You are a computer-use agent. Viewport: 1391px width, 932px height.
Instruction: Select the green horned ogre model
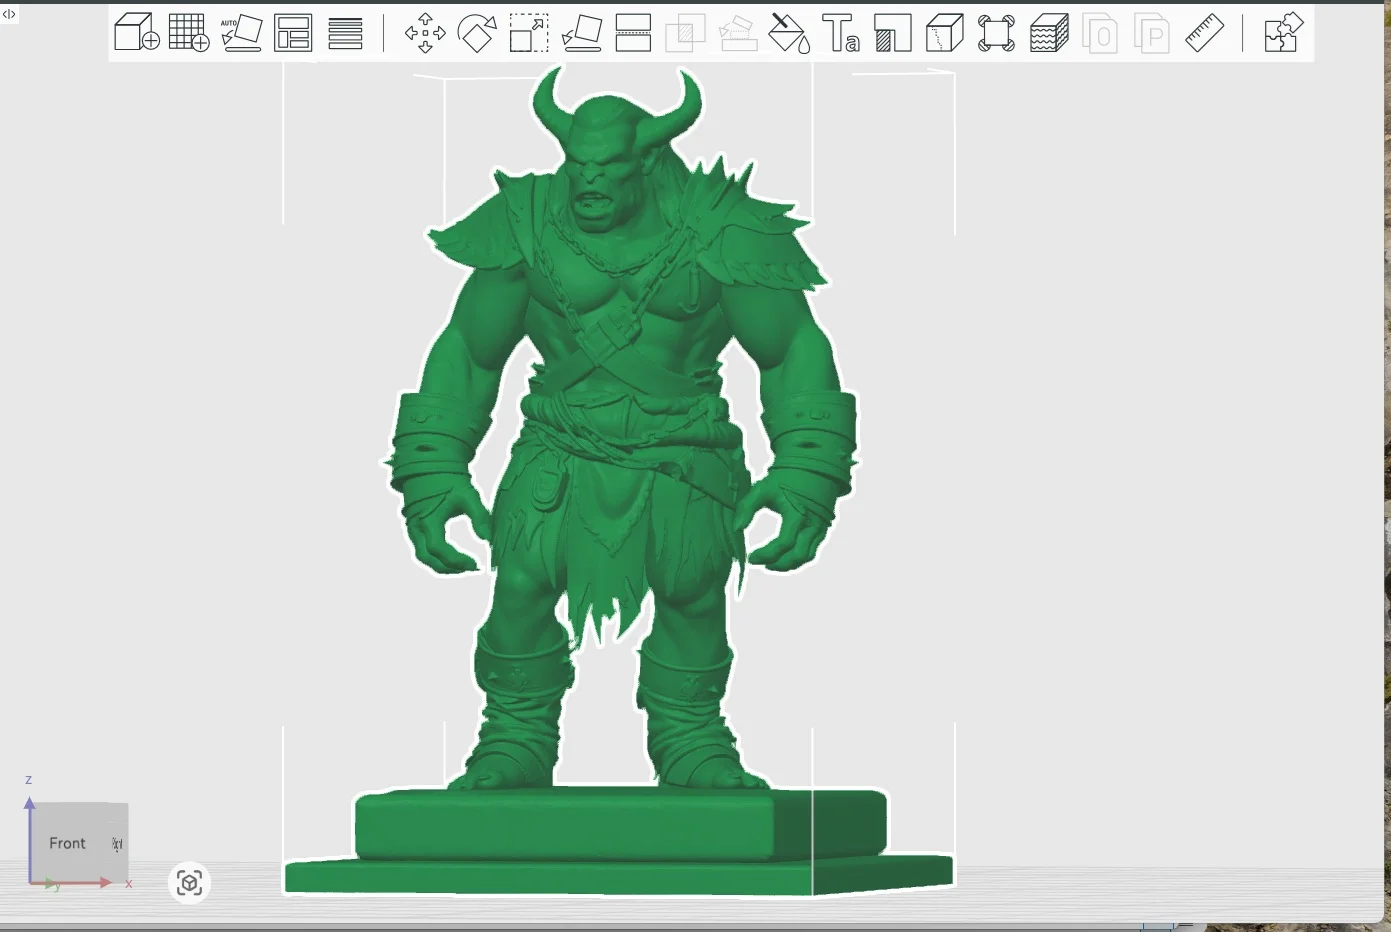(620, 480)
